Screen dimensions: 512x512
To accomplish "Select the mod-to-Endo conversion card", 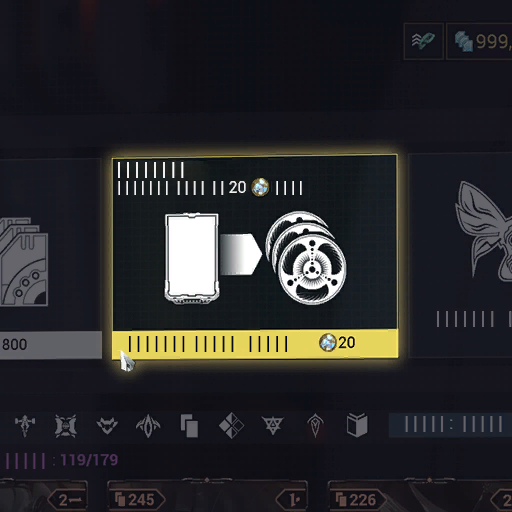I will coord(255,257).
